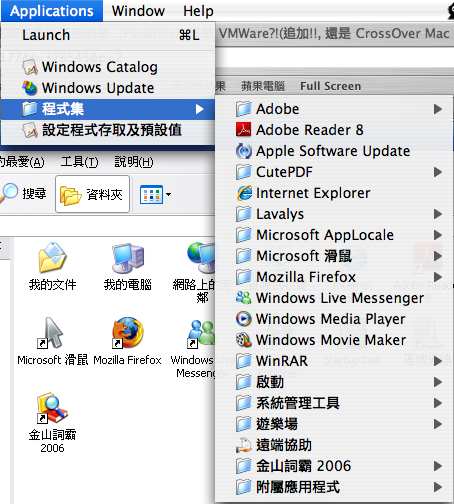Expand 附屬應用程式 submenu arrow
Screen dimensions: 454x504
(438, 487)
